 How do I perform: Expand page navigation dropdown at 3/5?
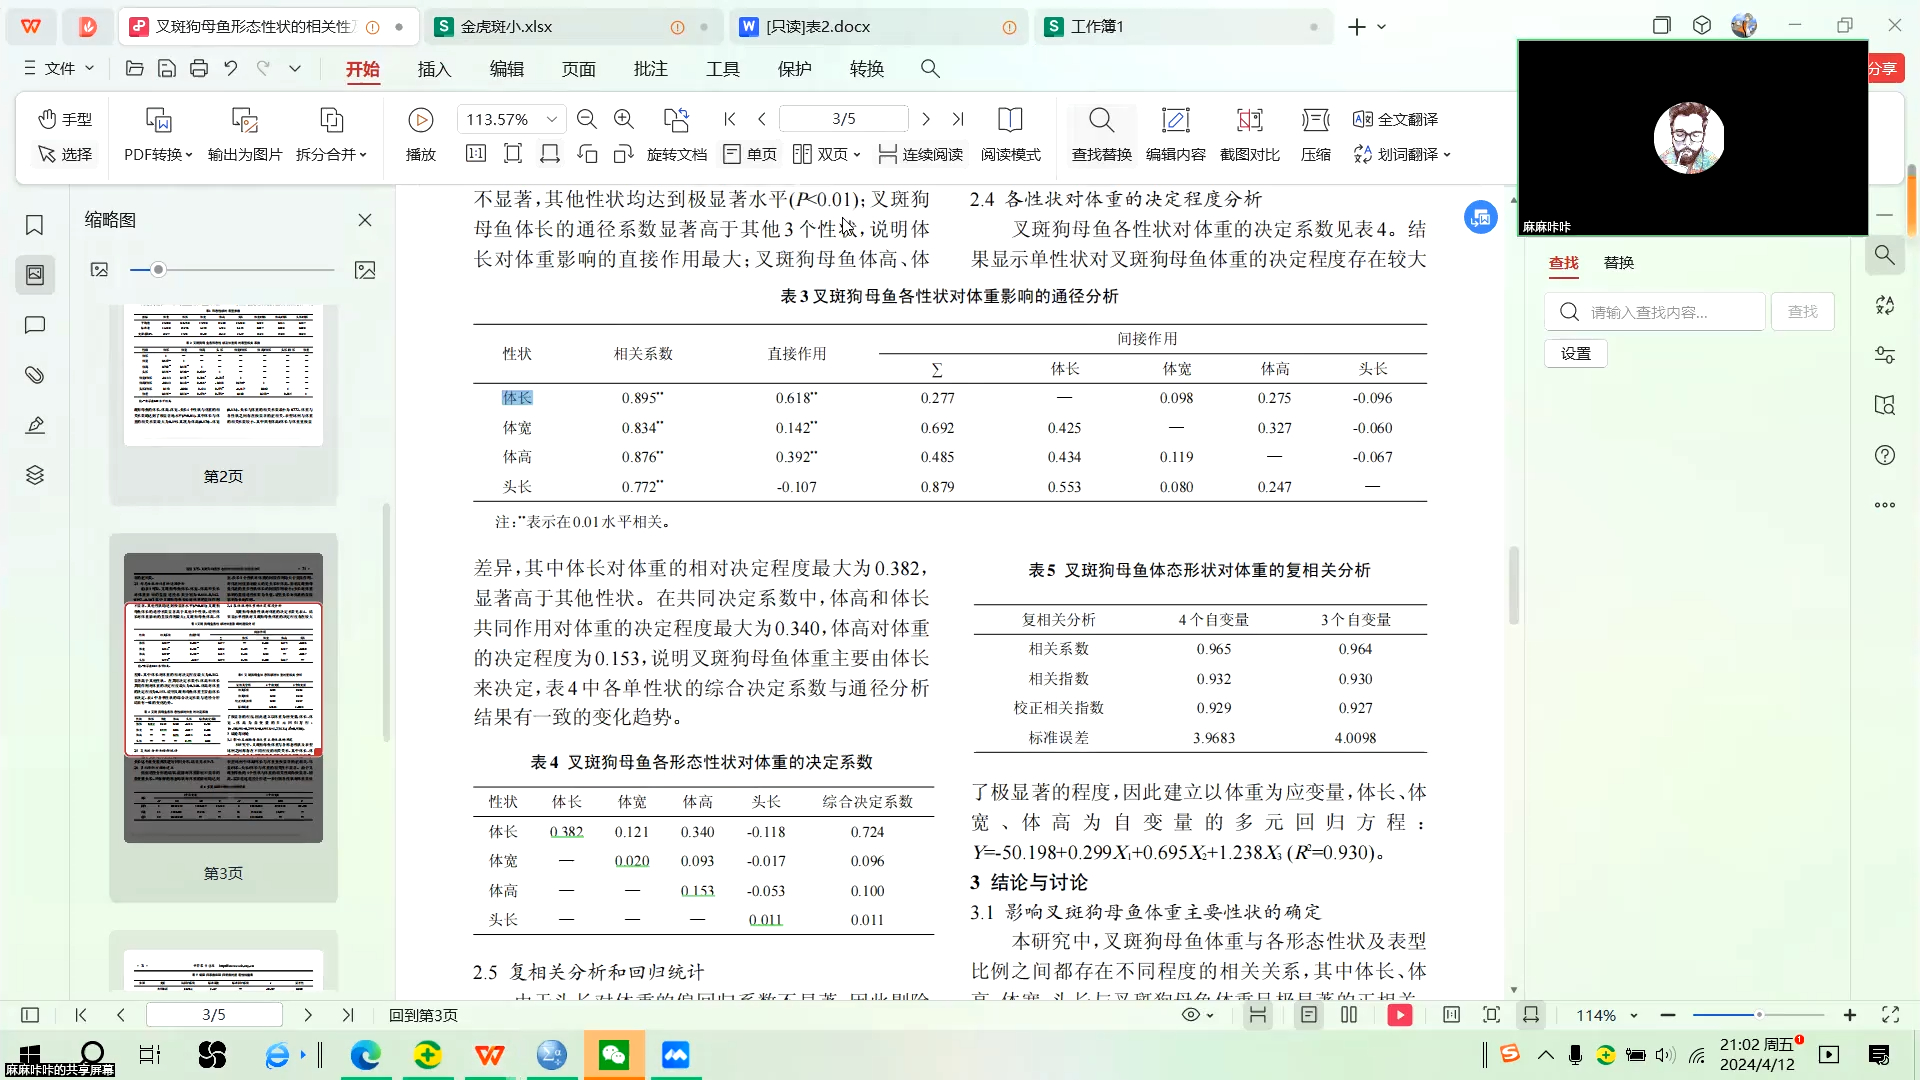(843, 119)
